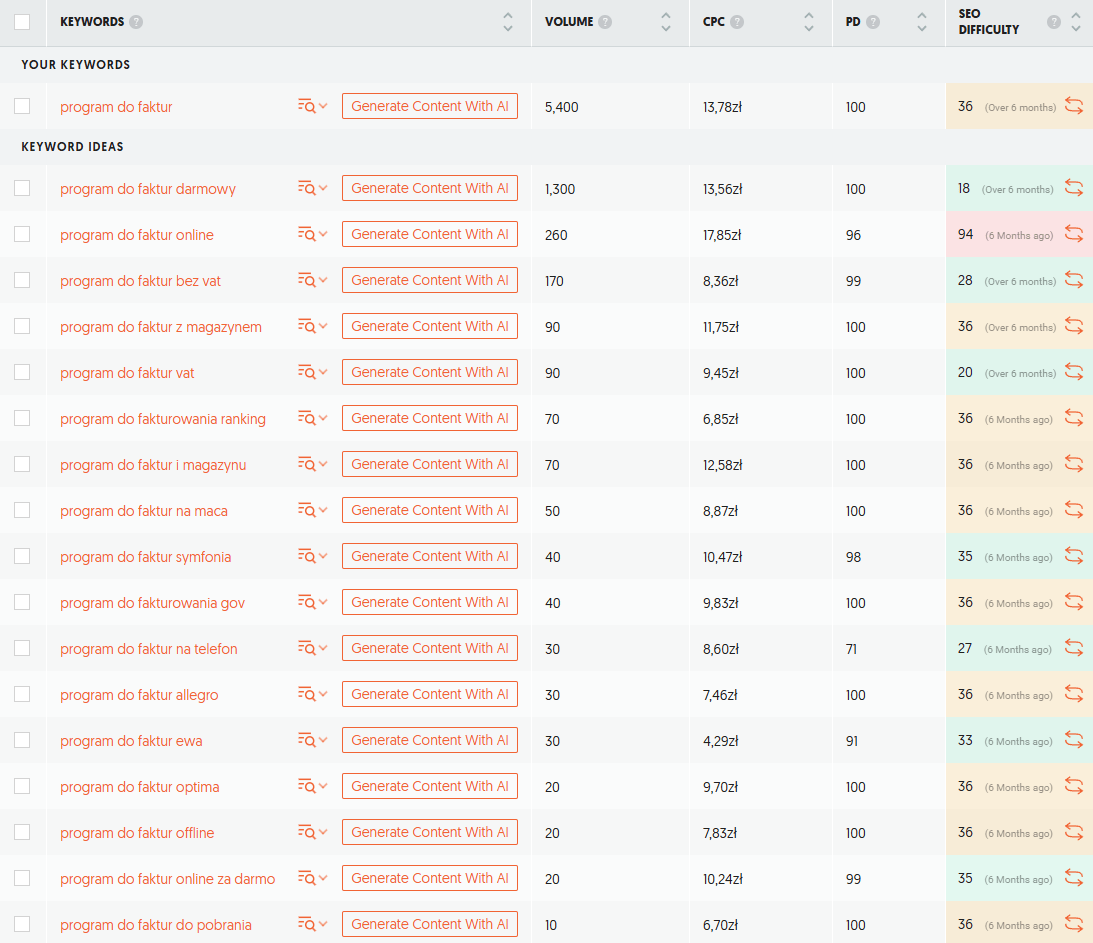Click the SEO difficulty score 94
1093x943 pixels.
(965, 234)
